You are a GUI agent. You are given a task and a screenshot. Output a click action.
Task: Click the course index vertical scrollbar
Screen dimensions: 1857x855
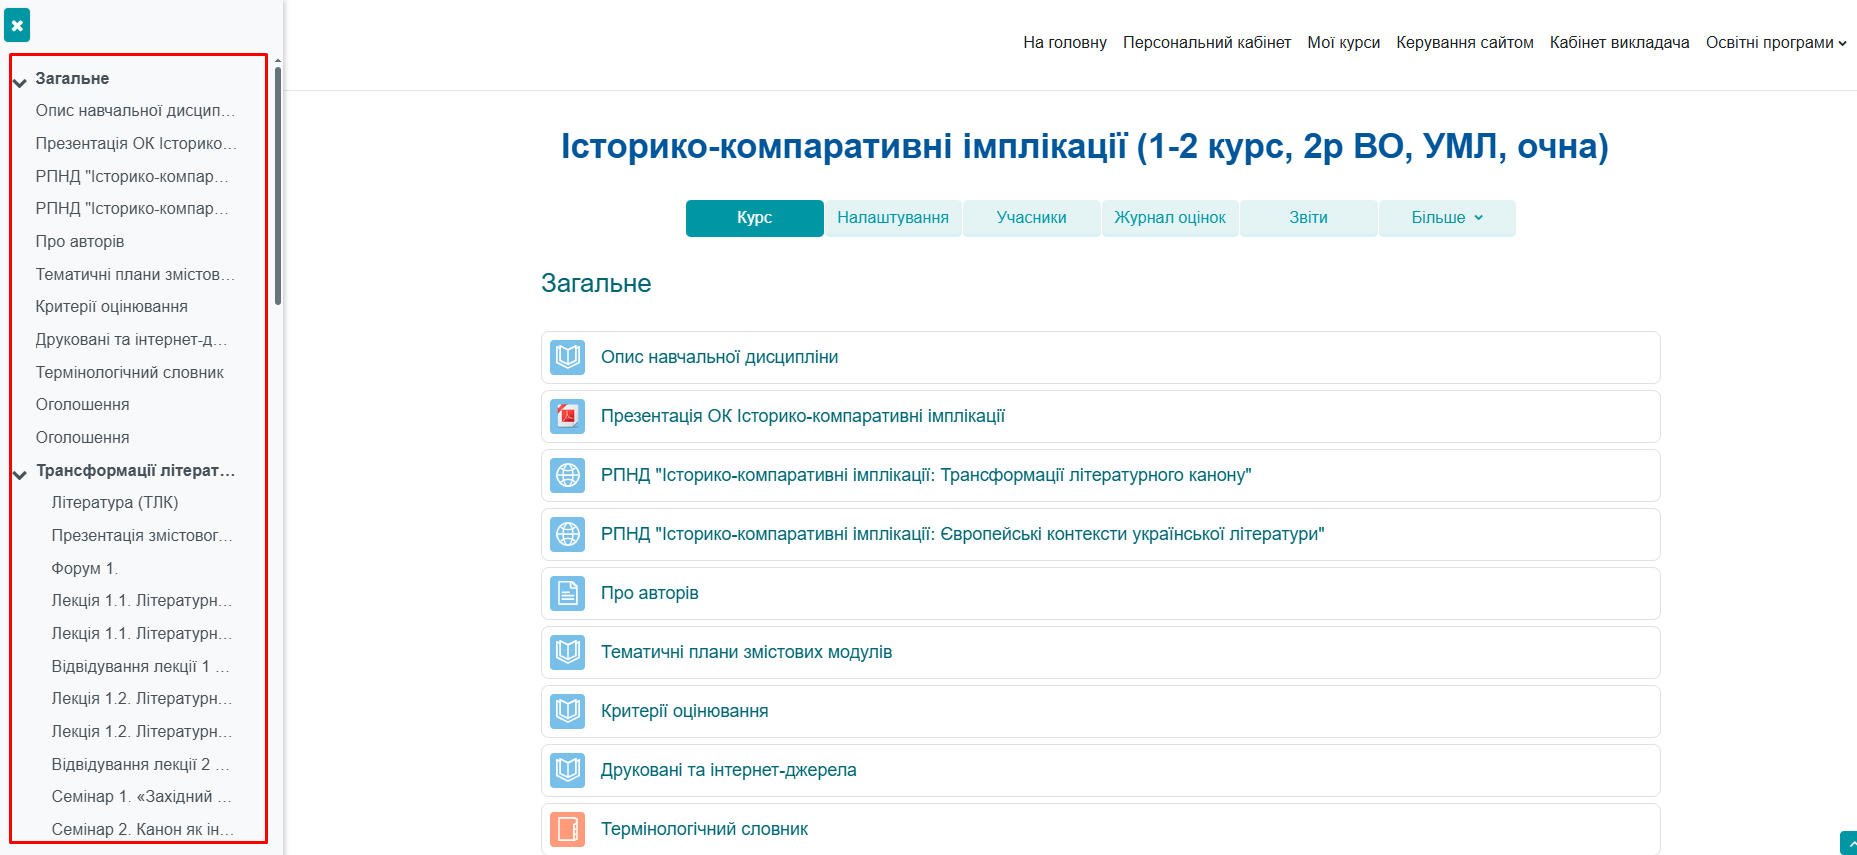point(278,185)
